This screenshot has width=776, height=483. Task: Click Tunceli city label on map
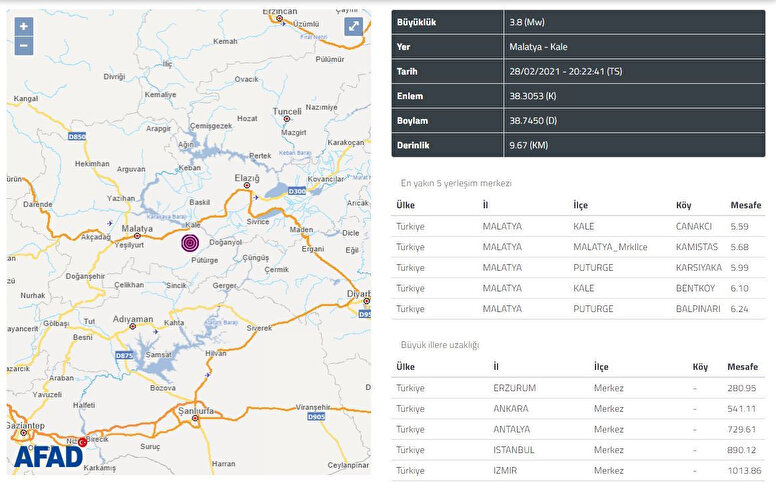[287, 111]
